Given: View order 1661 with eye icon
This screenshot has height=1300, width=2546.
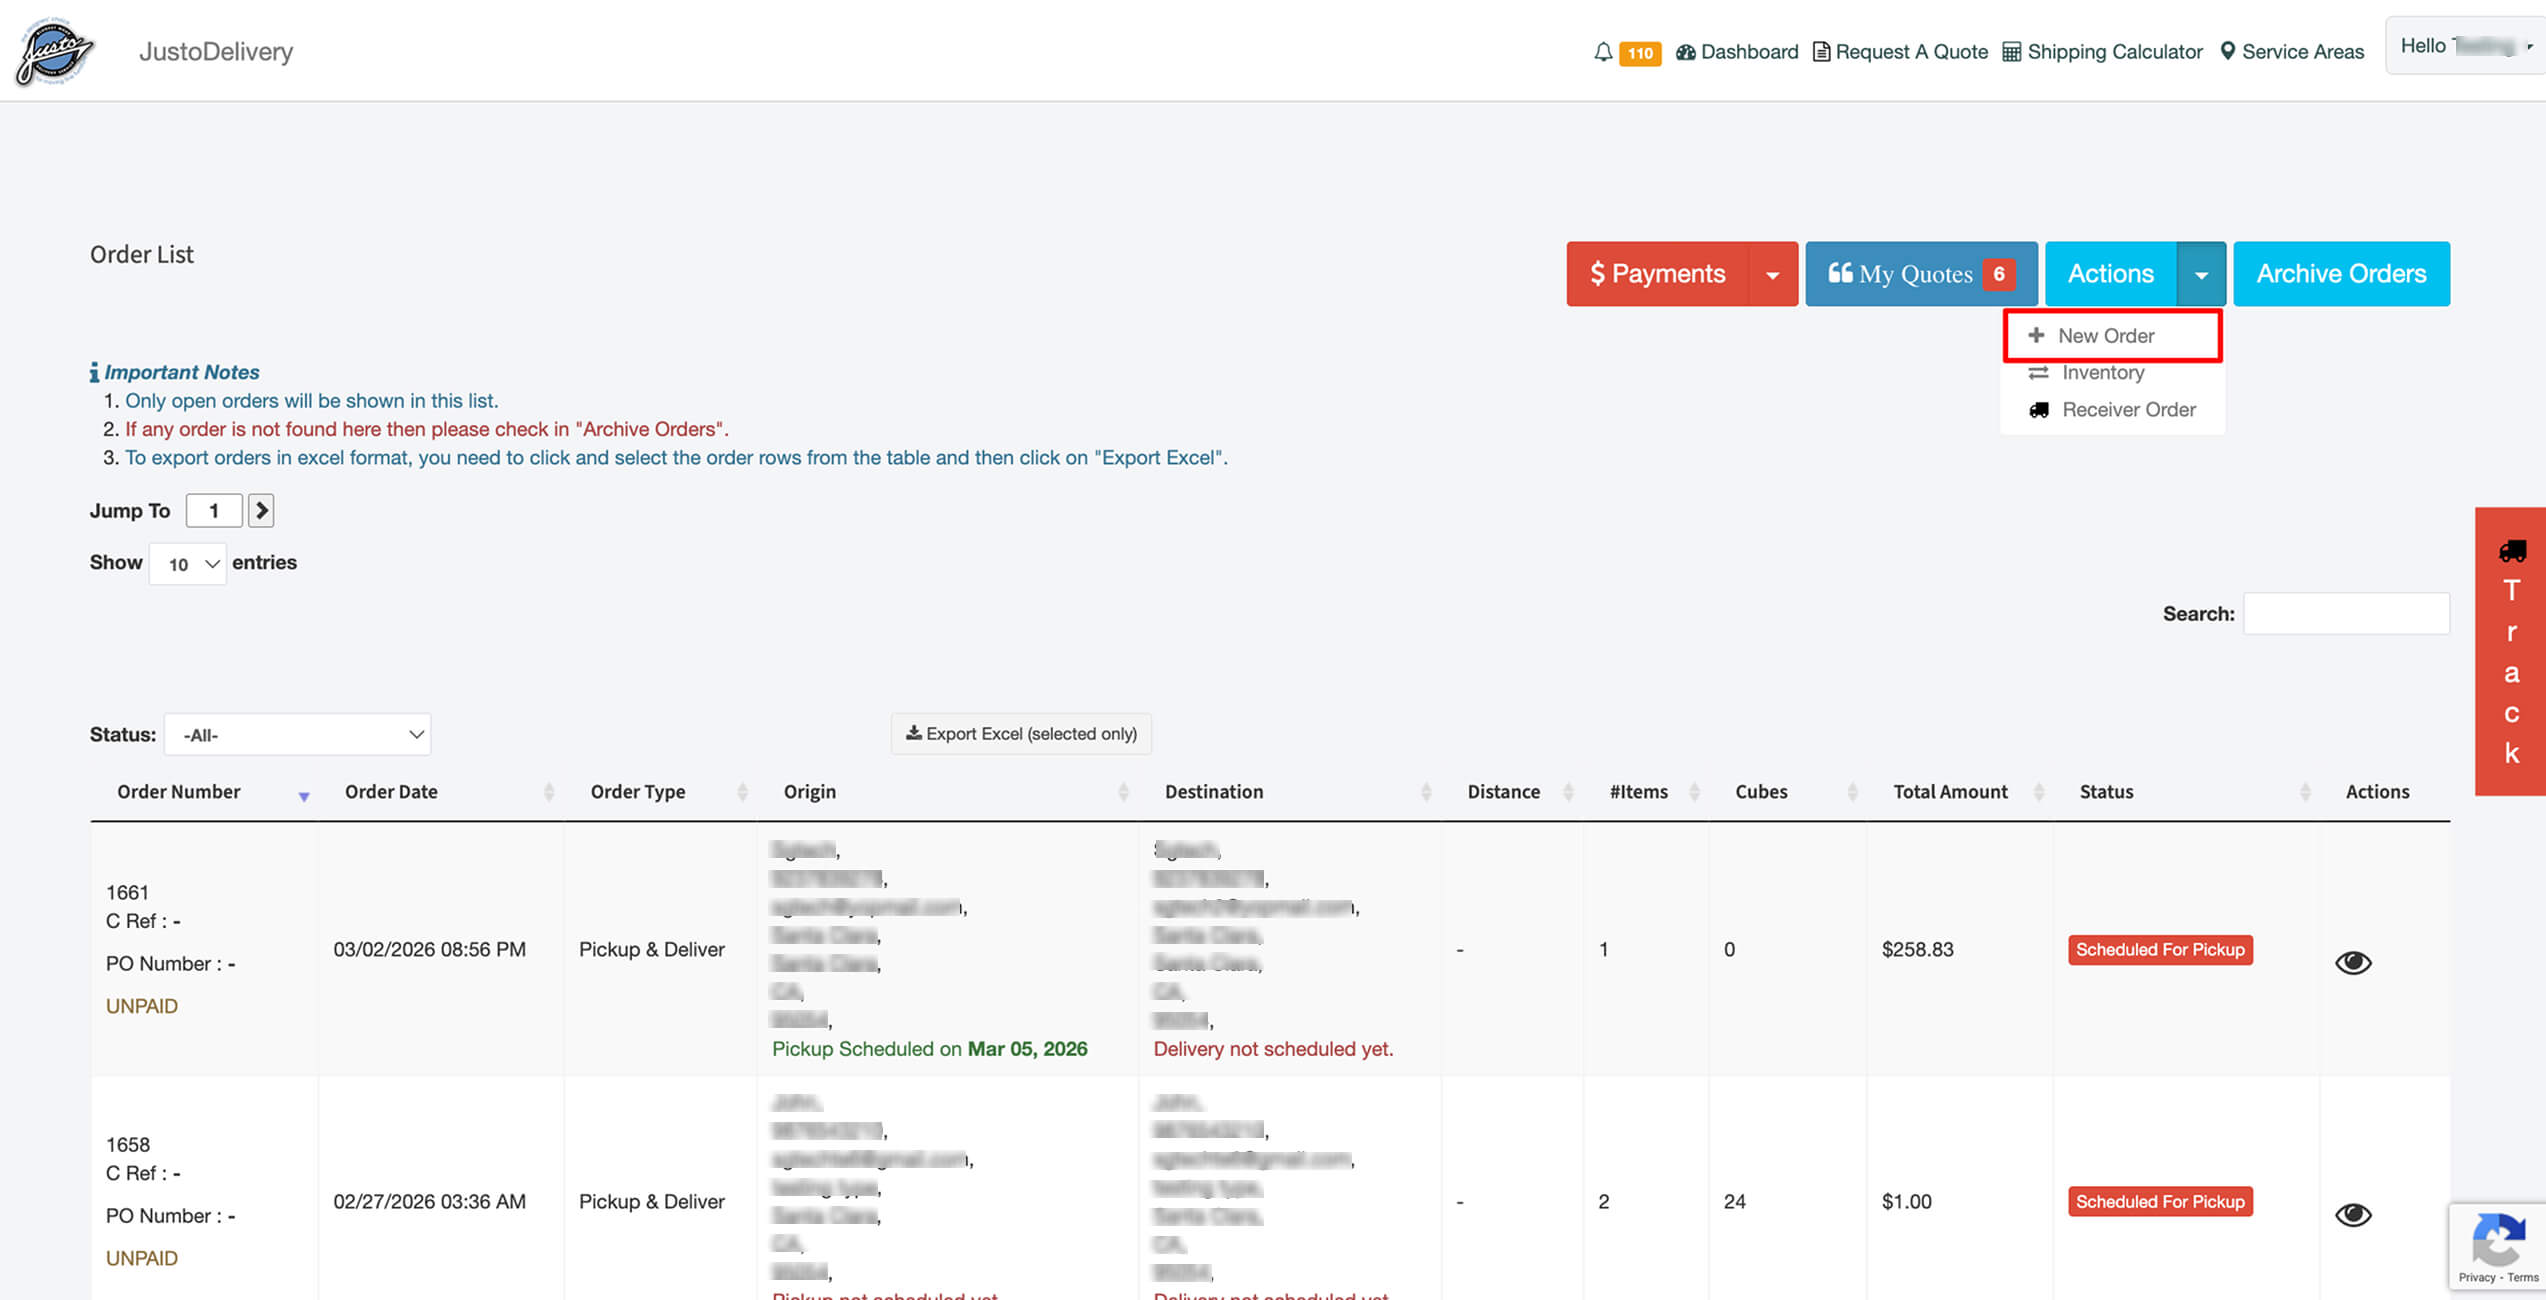Looking at the screenshot, I should [x=2352, y=962].
